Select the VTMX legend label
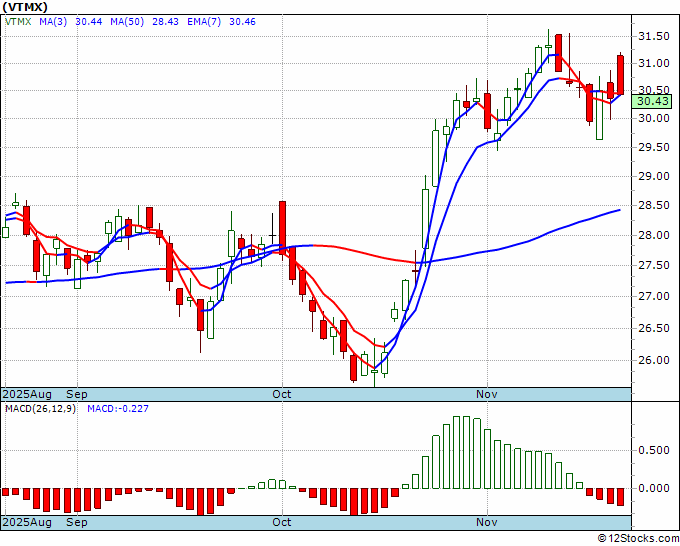This screenshot has height=546, width=680. pyautogui.click(x=18, y=22)
